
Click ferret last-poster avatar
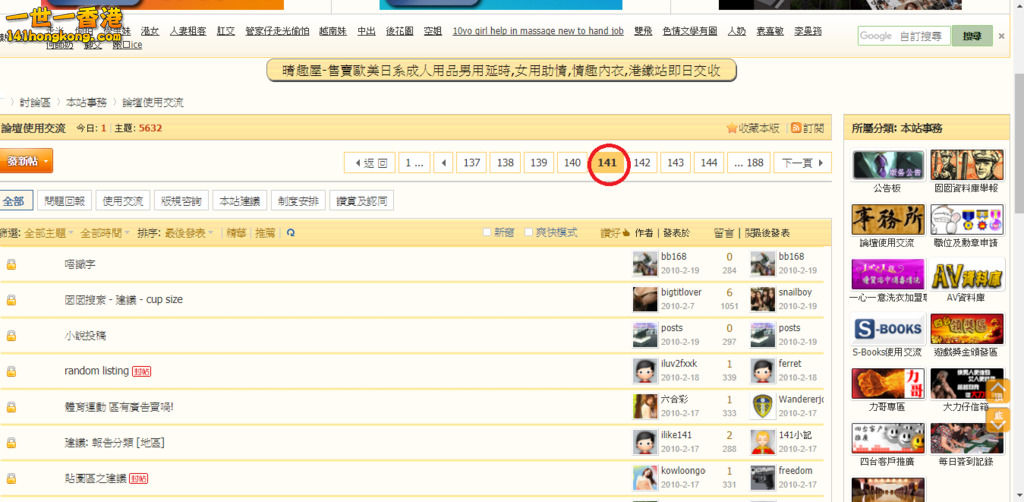763,371
